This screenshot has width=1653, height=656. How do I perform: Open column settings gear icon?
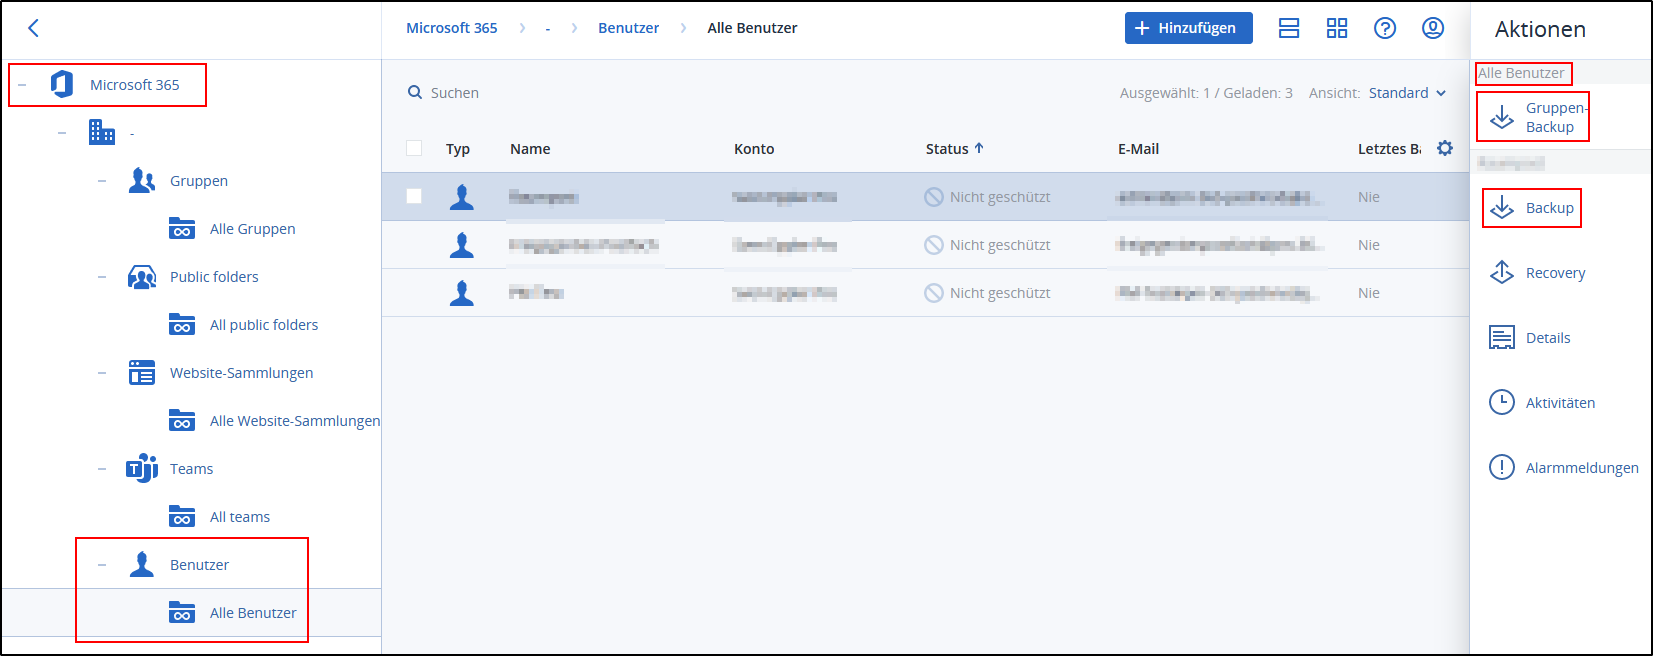[x=1444, y=148]
